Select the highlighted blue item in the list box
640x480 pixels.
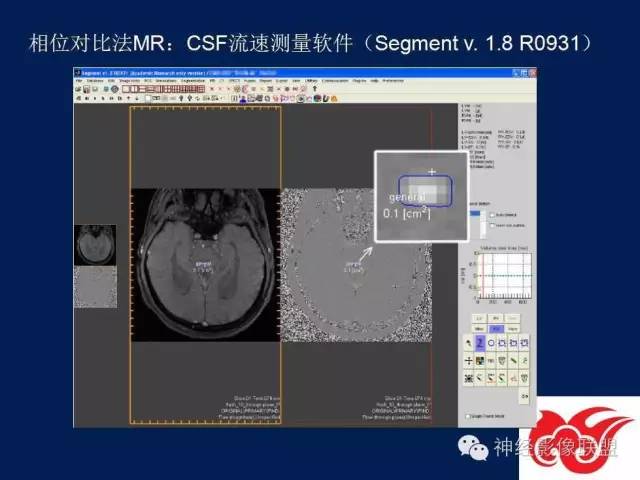pyautogui.click(x=474, y=213)
